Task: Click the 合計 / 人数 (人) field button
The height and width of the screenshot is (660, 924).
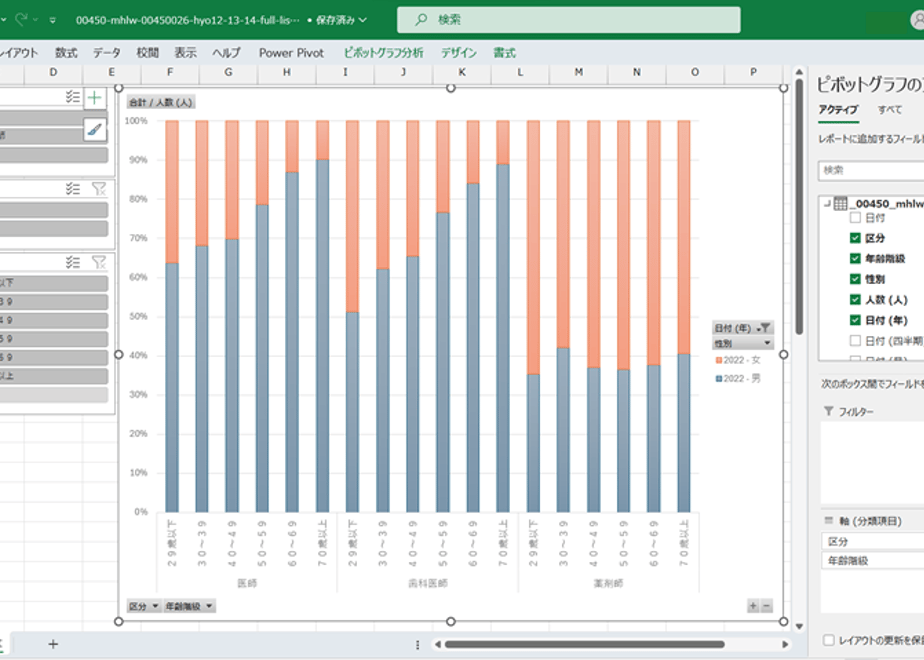Action: point(161,103)
